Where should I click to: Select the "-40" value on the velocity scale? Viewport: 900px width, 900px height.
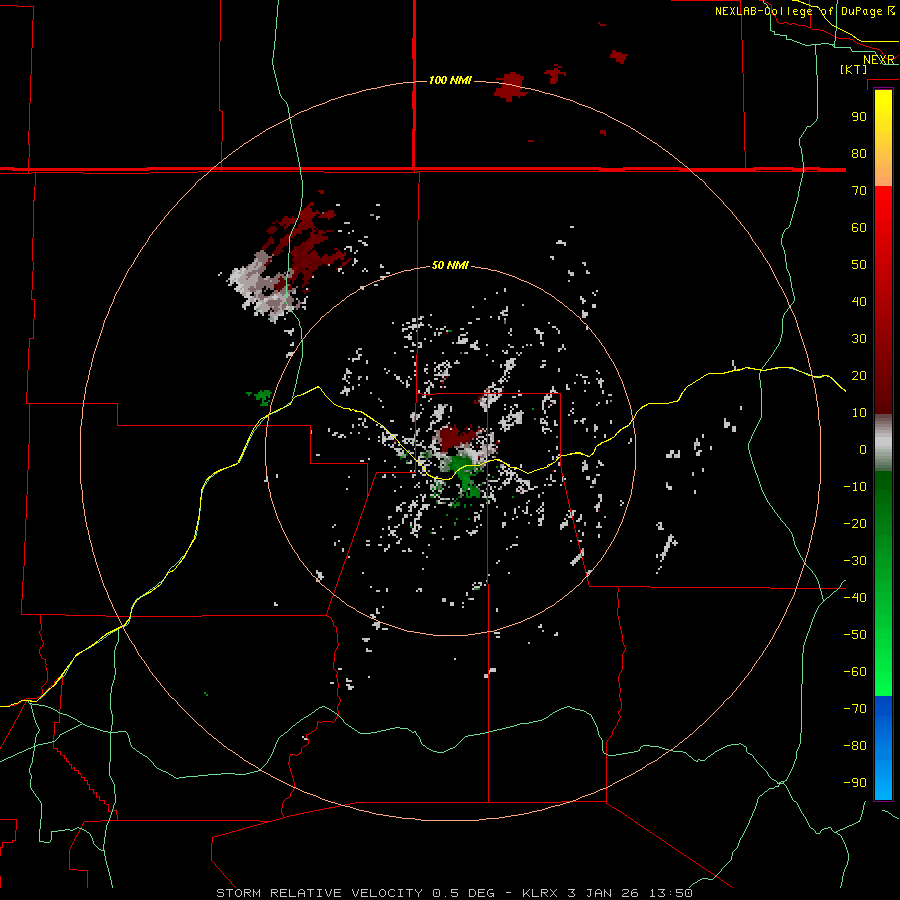click(x=855, y=598)
